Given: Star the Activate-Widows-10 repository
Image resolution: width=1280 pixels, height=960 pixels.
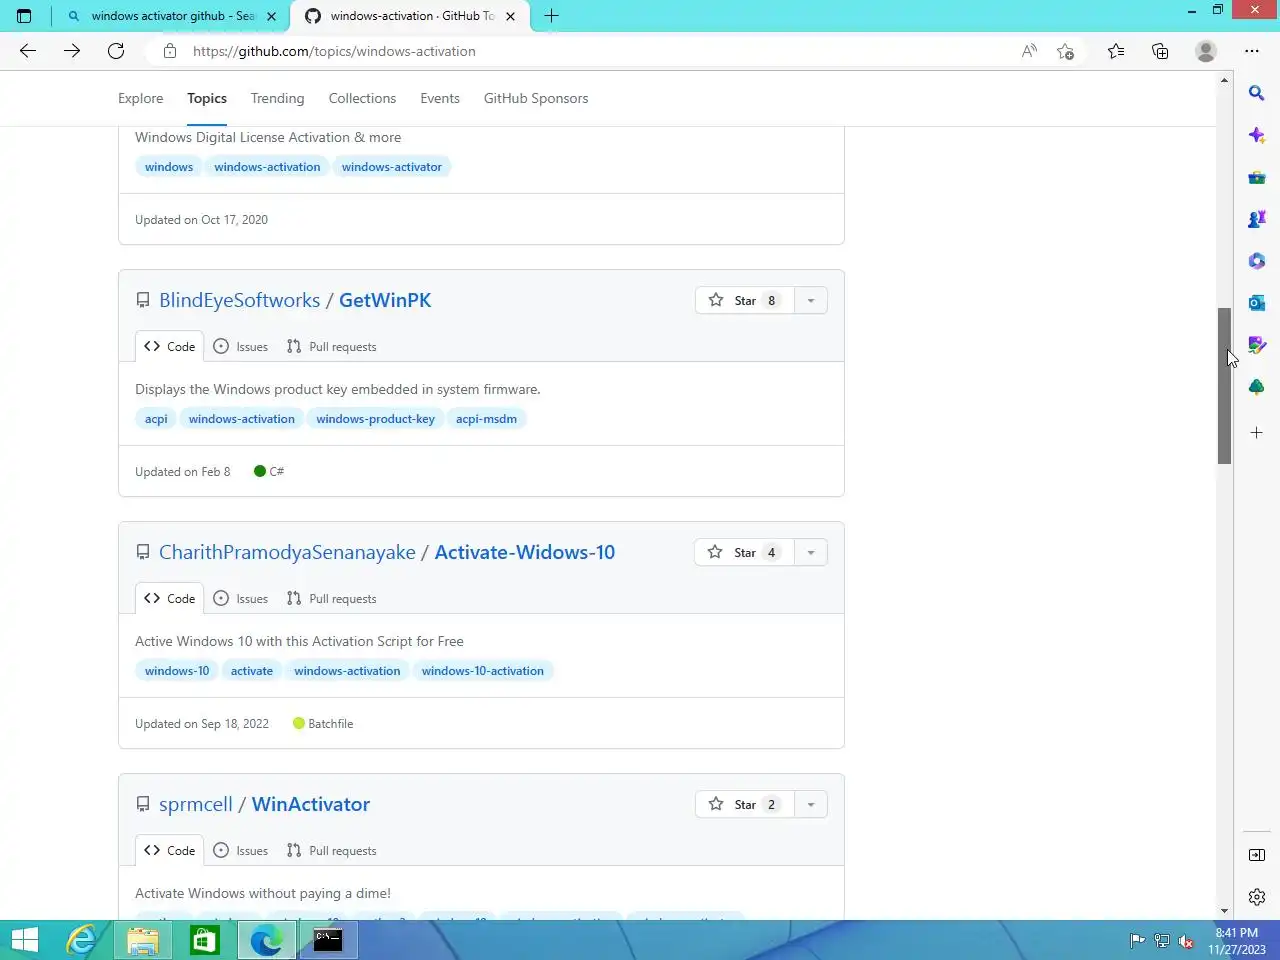Looking at the screenshot, I should coord(745,553).
